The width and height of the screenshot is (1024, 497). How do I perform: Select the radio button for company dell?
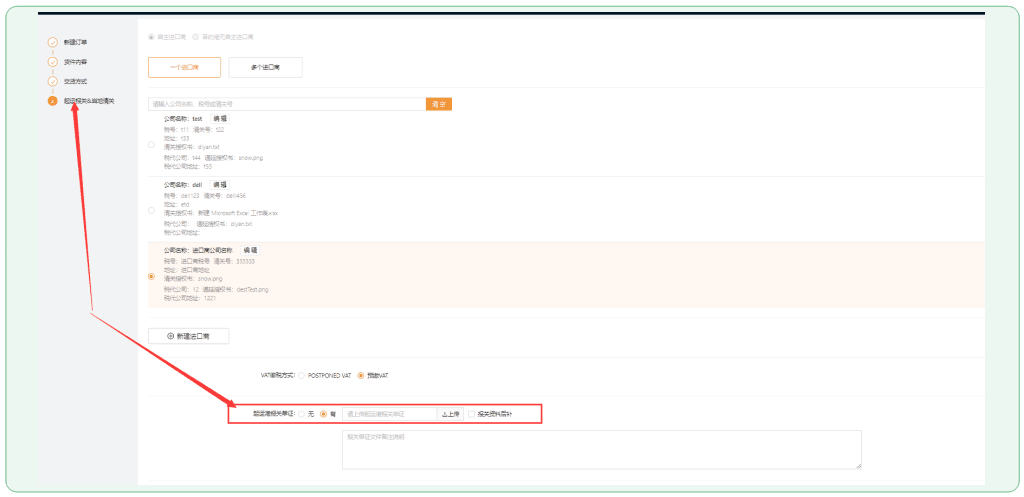click(151, 211)
